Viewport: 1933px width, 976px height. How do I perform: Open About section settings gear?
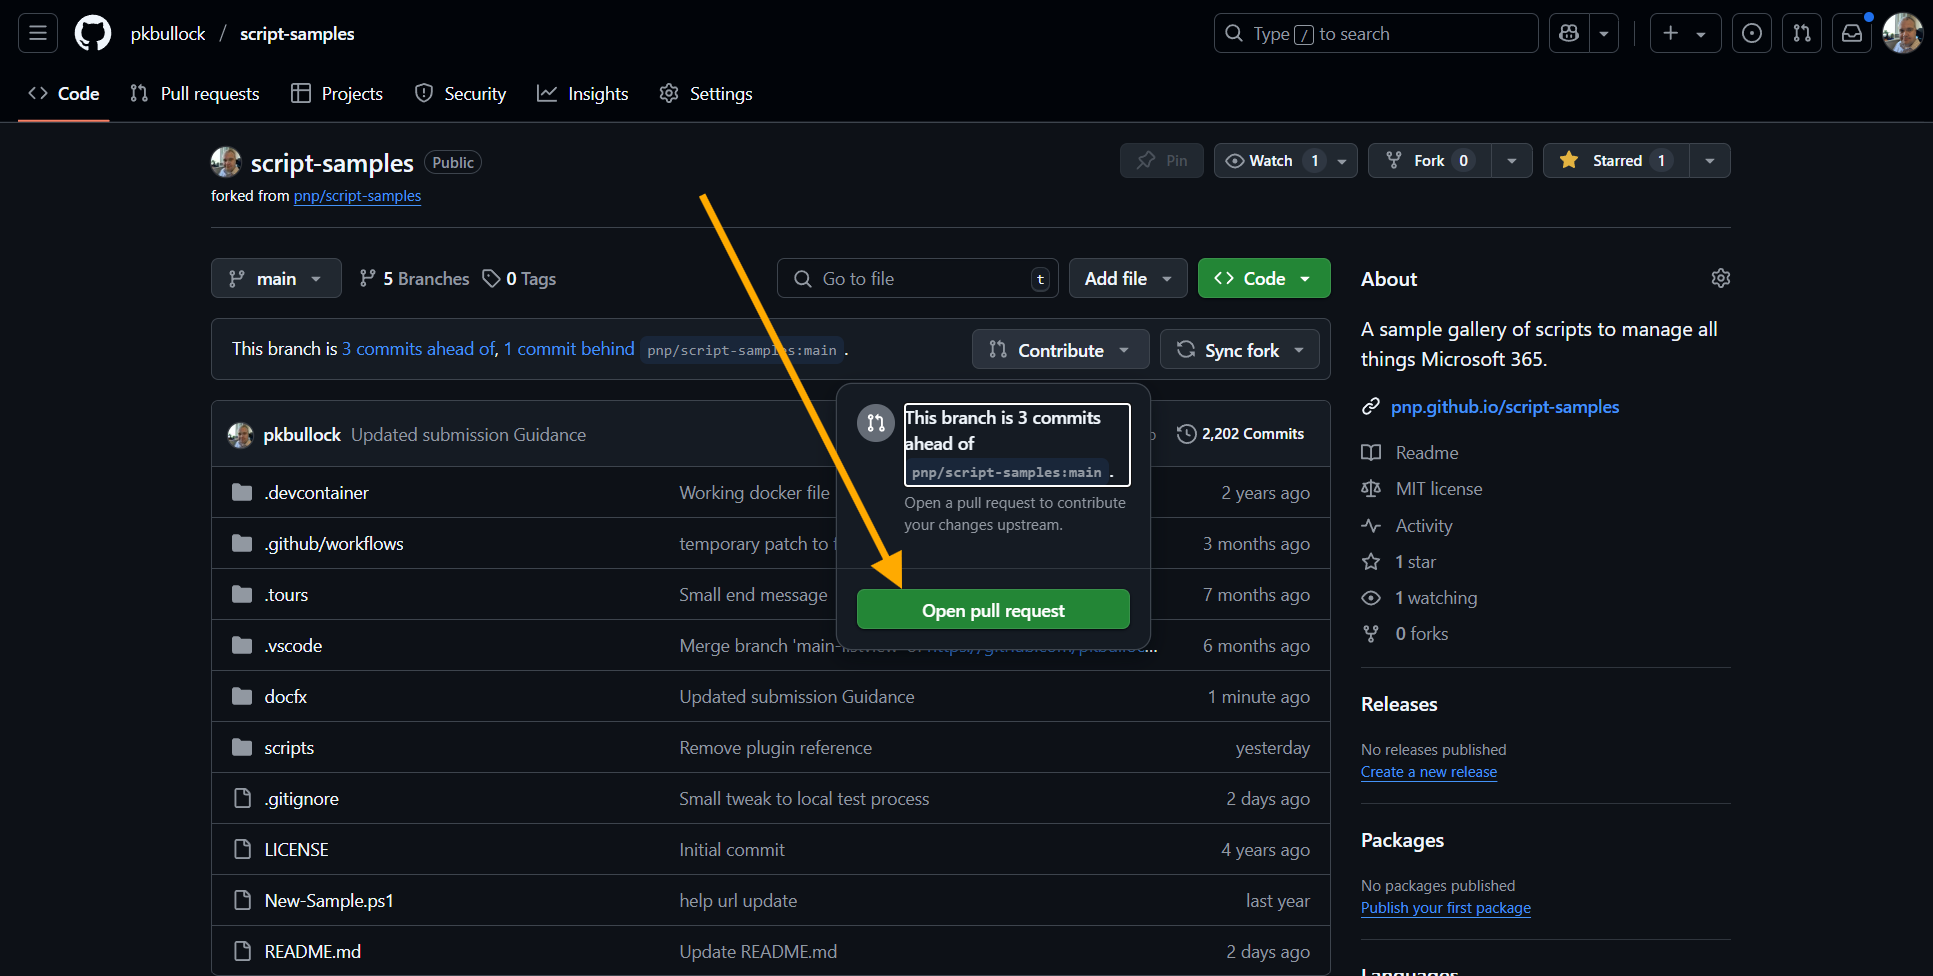[1720, 278]
